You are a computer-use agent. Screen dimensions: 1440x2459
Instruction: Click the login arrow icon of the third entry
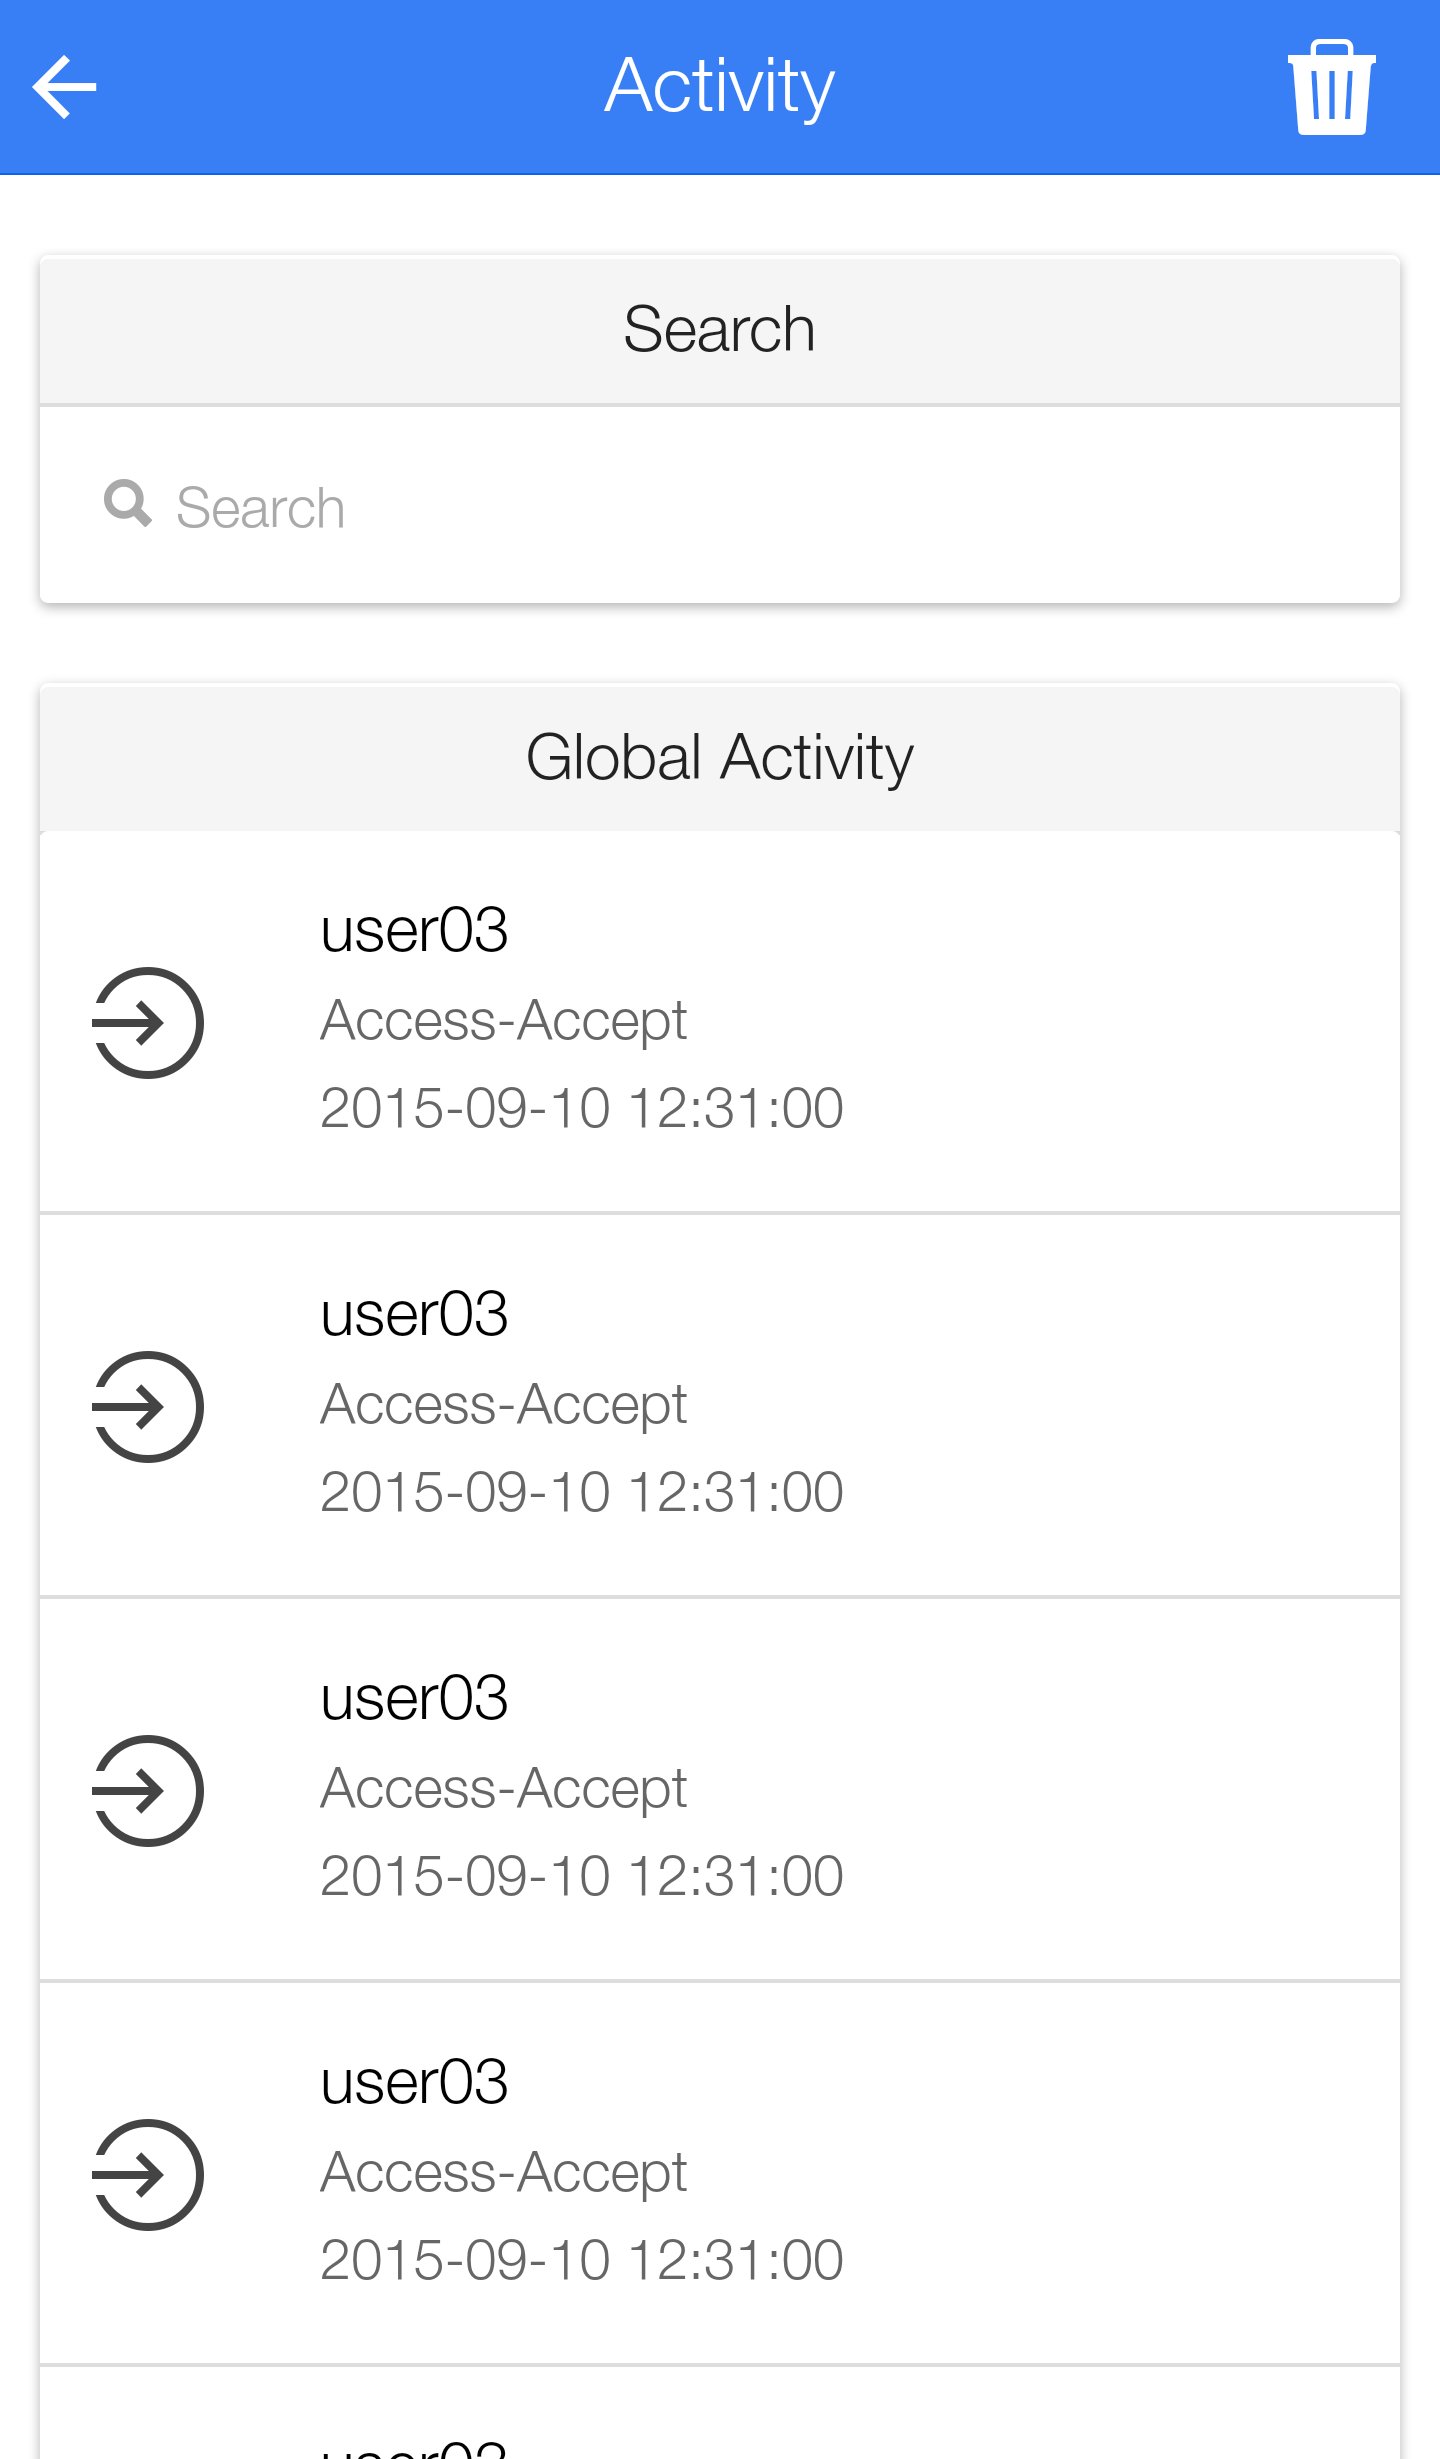(x=148, y=1791)
